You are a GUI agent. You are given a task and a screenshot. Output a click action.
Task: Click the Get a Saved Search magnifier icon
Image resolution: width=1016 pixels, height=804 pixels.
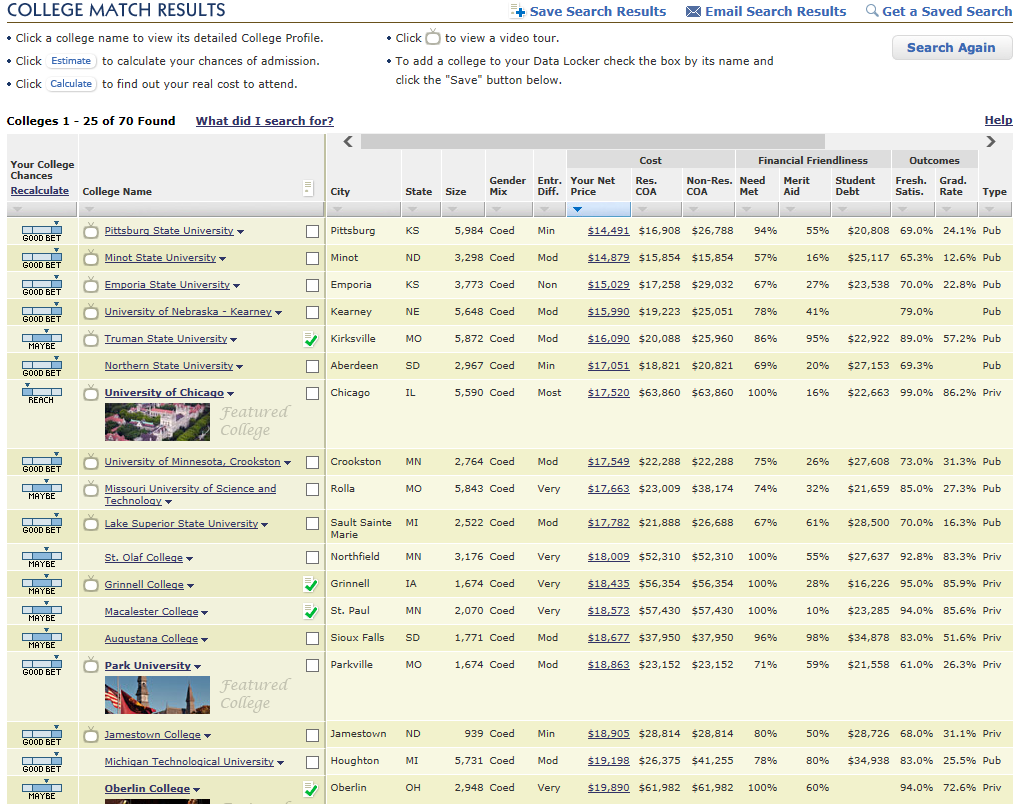[x=872, y=10]
